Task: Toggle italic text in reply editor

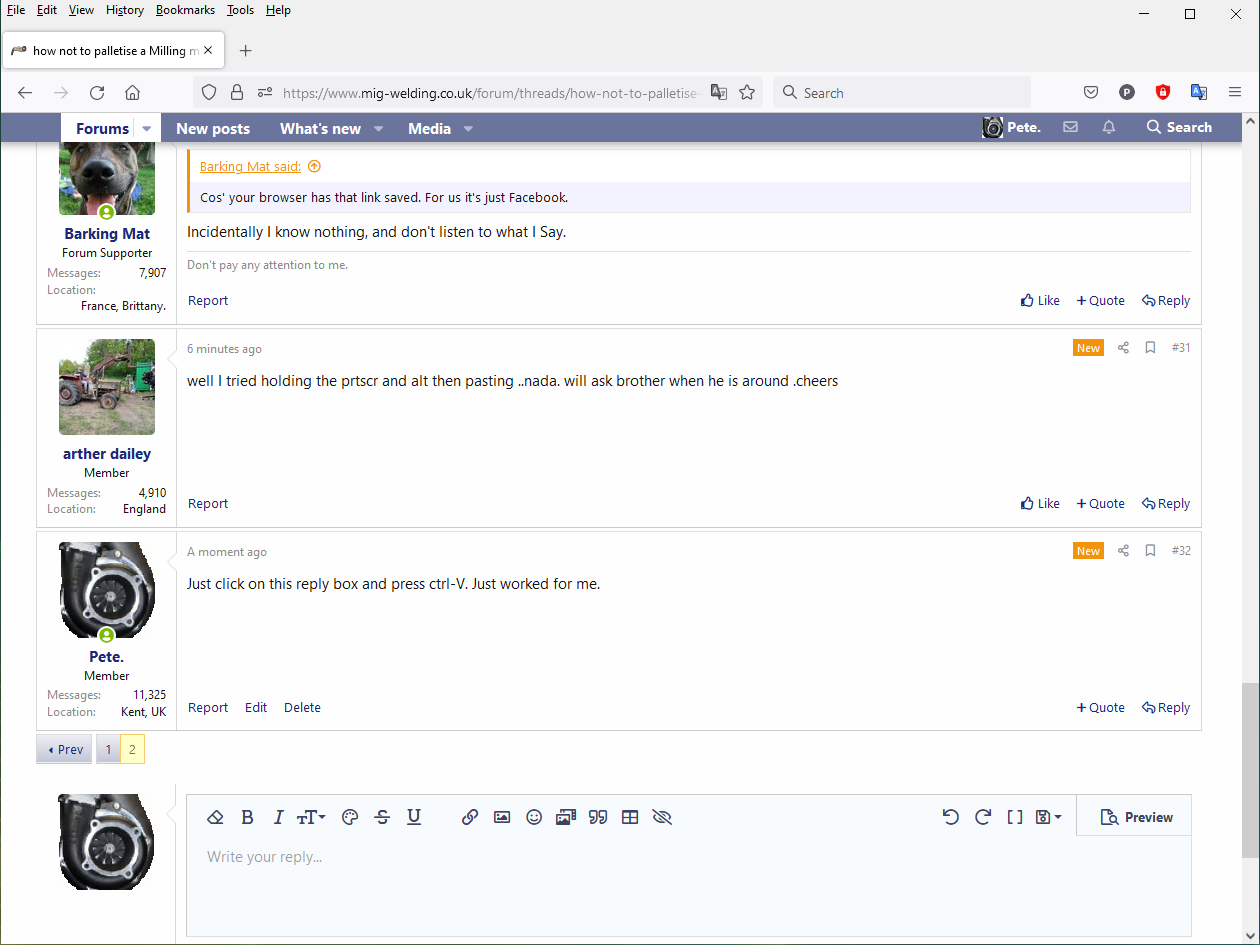Action: click(279, 817)
